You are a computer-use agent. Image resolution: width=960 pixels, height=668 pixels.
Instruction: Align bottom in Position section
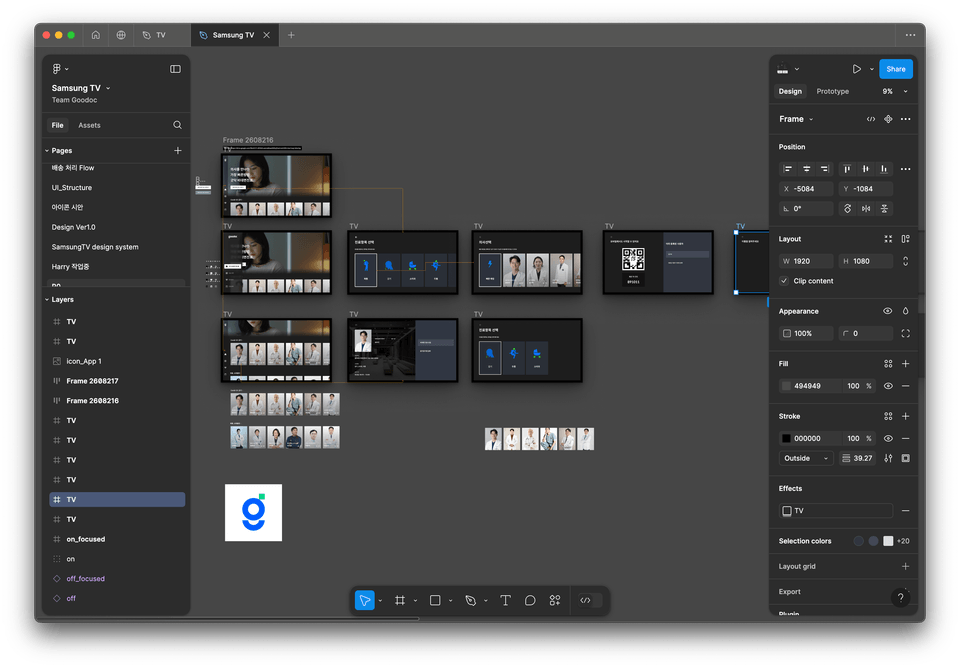coord(883,168)
